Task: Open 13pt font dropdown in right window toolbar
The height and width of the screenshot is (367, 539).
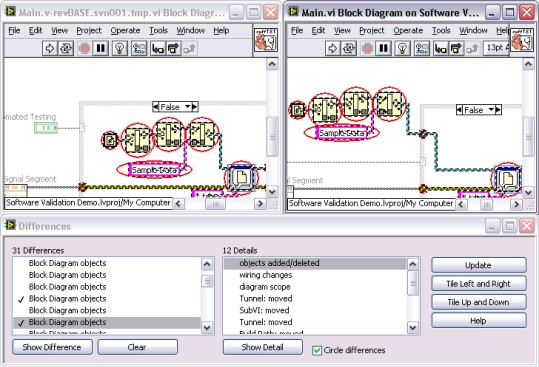Action: pos(496,48)
